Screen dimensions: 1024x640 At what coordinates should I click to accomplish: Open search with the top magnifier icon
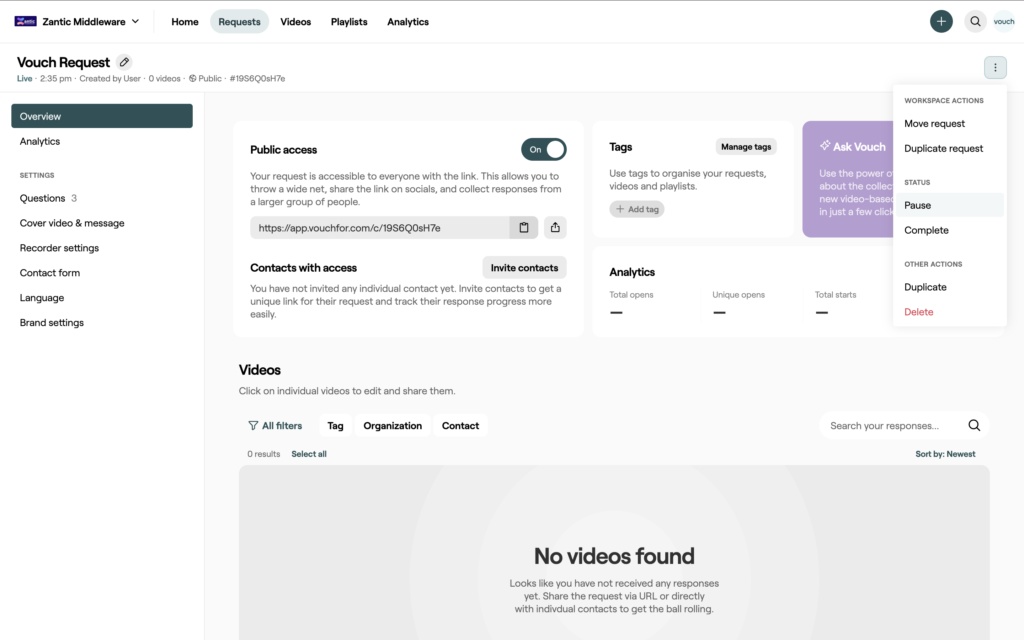975,22
